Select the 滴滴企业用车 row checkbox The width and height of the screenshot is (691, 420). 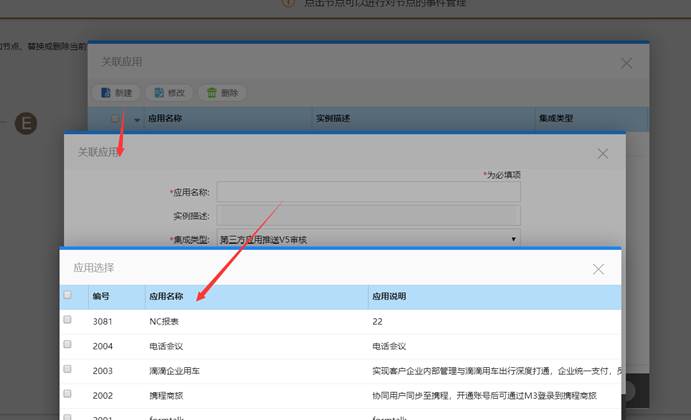(67, 369)
